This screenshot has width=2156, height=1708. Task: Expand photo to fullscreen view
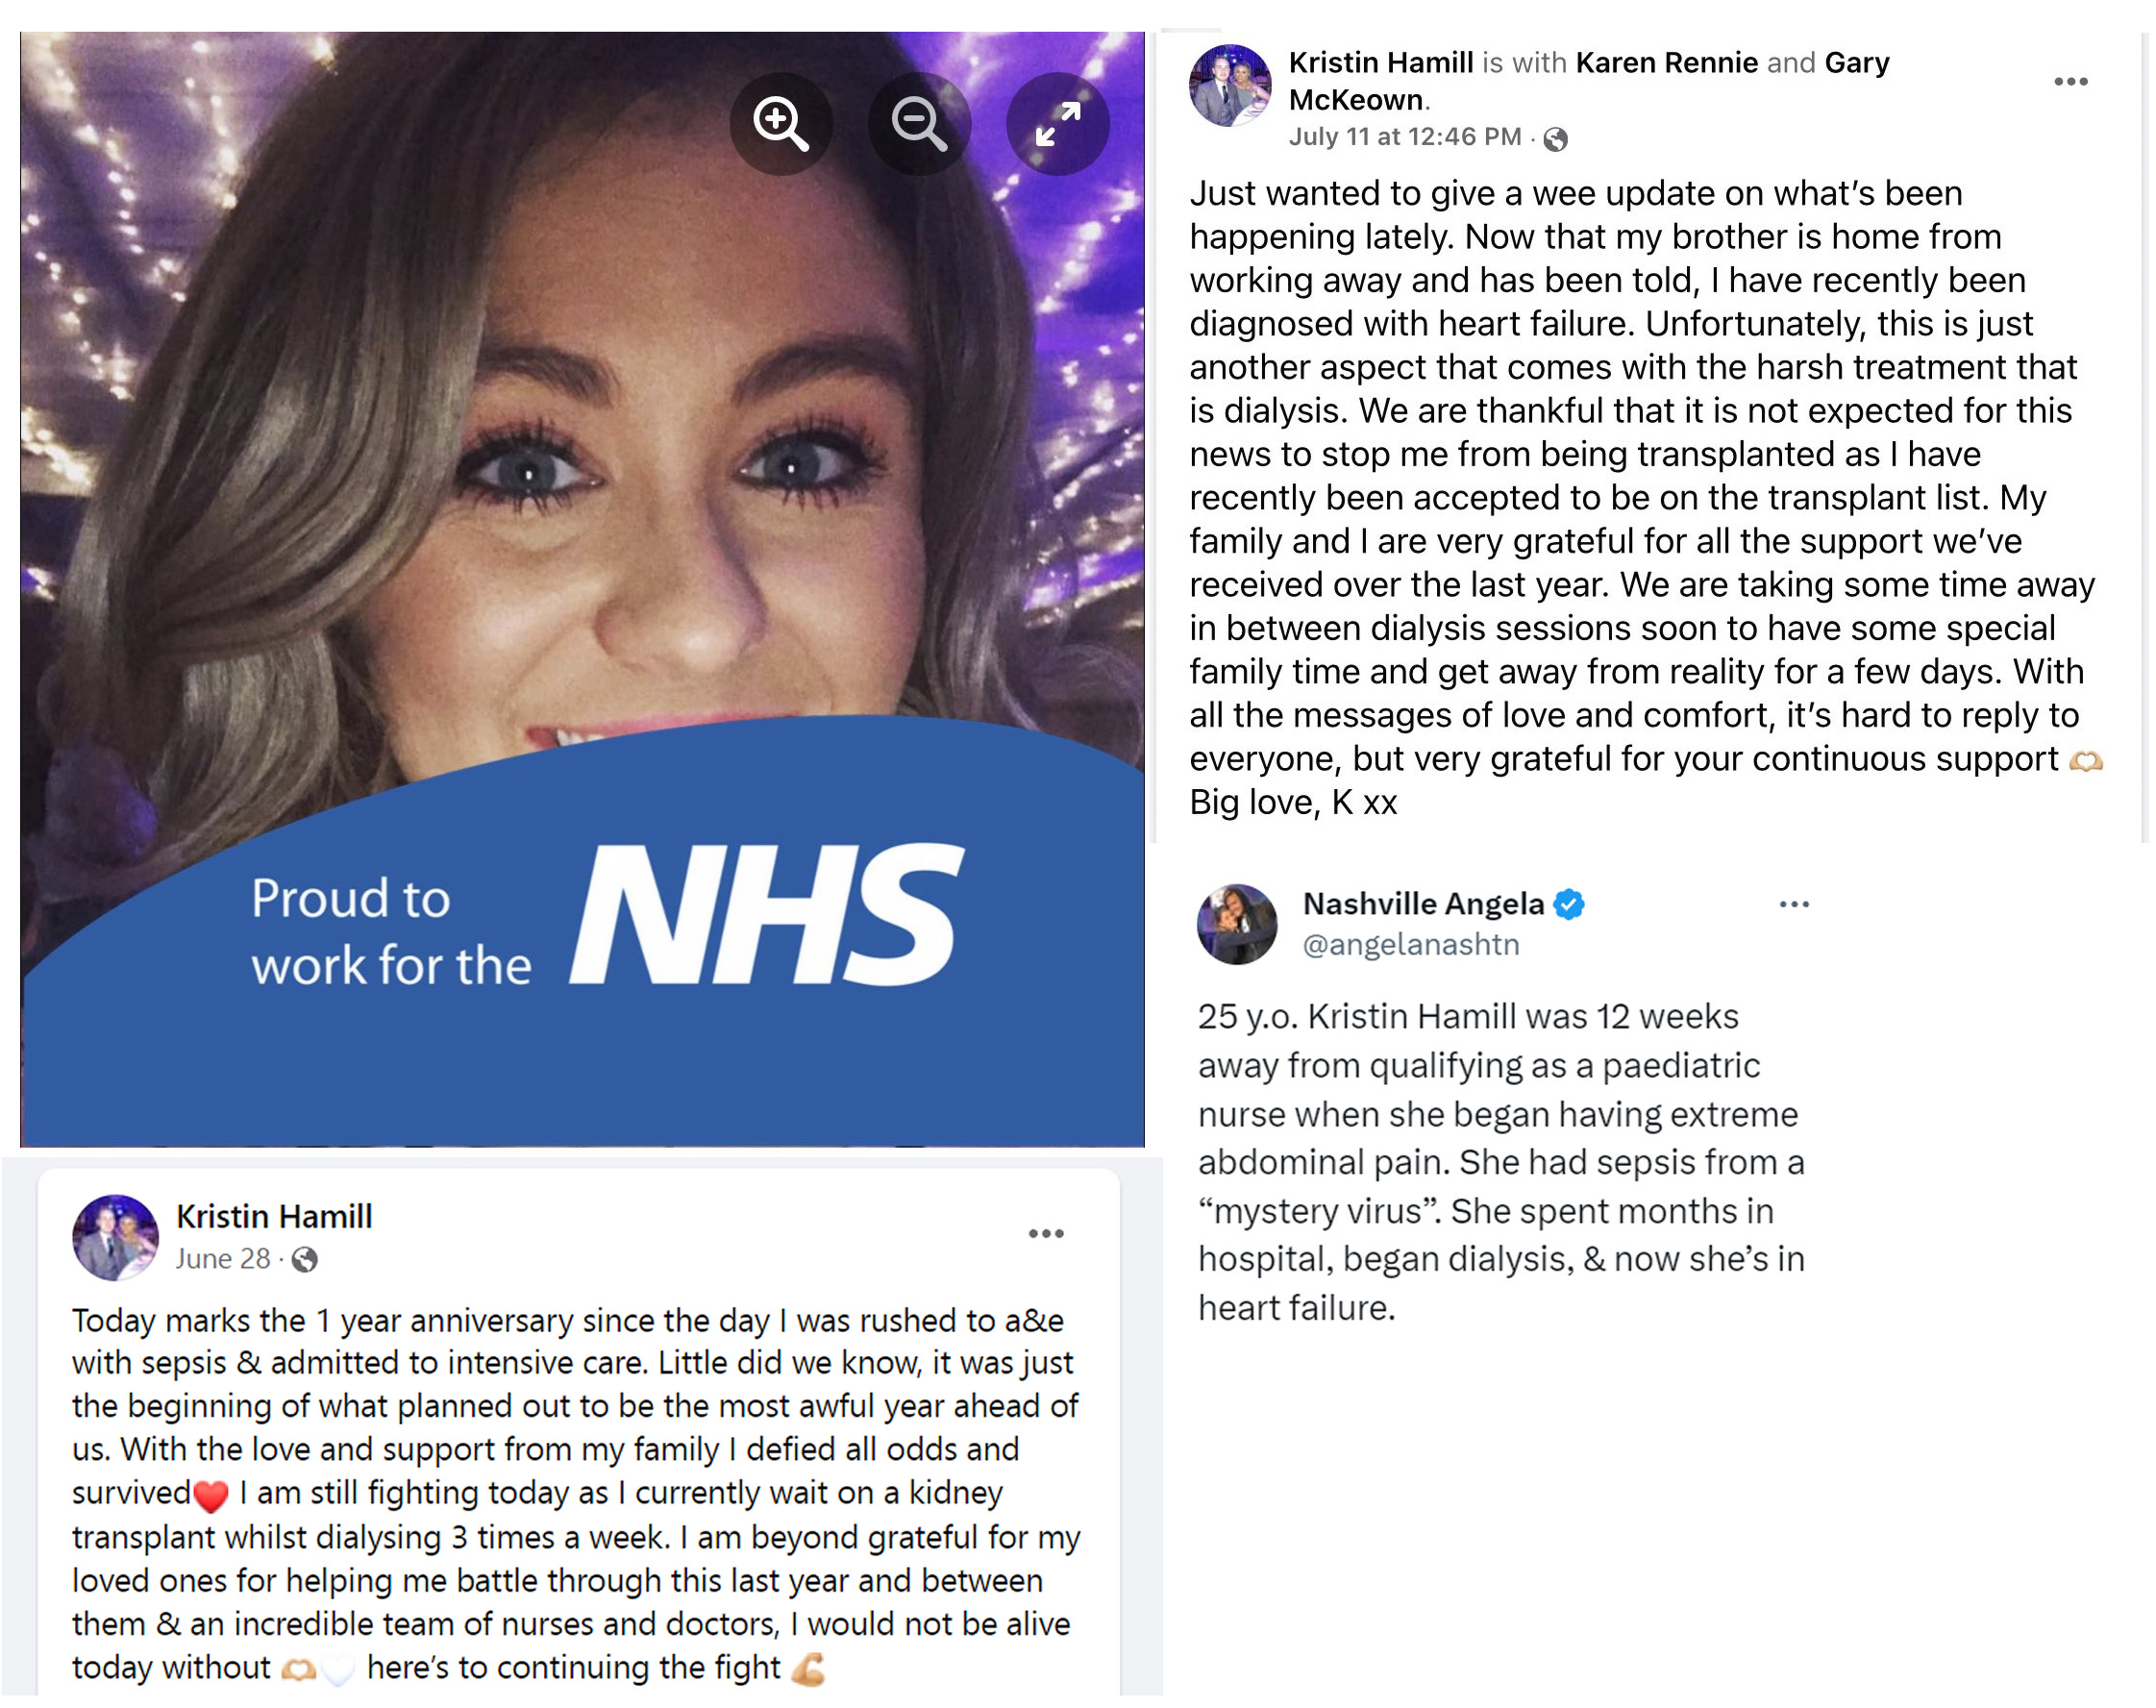[1058, 124]
